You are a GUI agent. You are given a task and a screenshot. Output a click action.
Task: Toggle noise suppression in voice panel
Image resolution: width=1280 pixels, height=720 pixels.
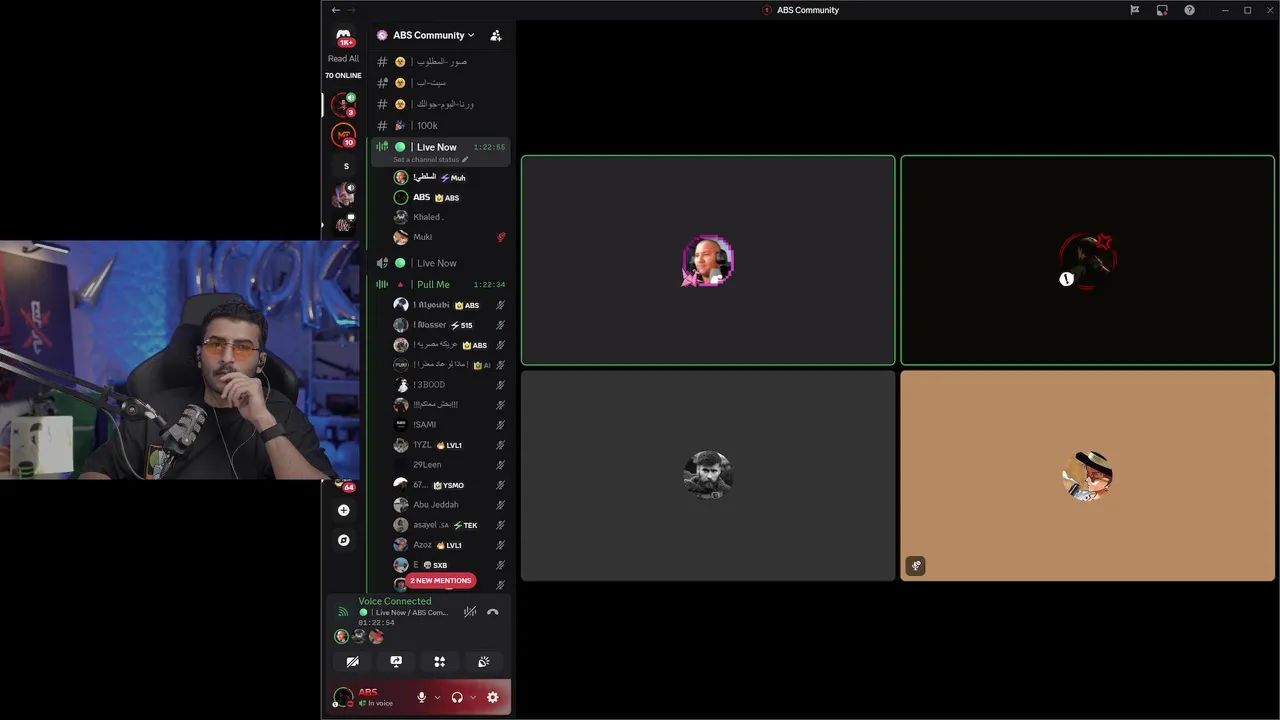[x=469, y=612]
